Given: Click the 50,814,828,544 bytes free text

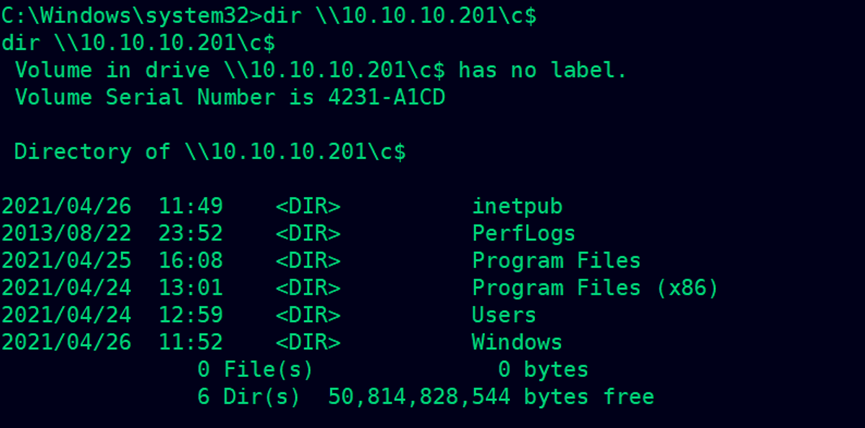Looking at the screenshot, I should click(x=491, y=397).
